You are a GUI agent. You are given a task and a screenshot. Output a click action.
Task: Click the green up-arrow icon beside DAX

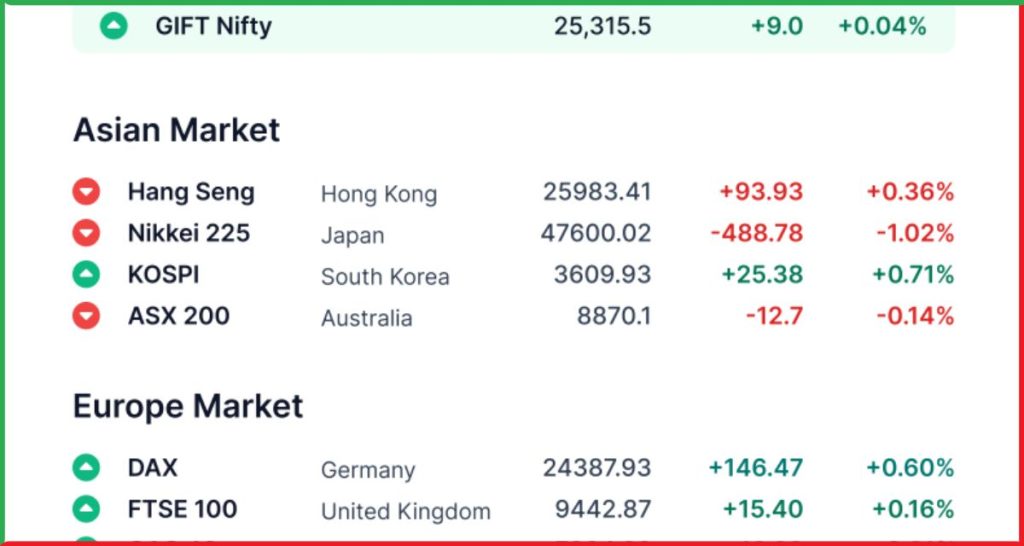[x=86, y=468]
